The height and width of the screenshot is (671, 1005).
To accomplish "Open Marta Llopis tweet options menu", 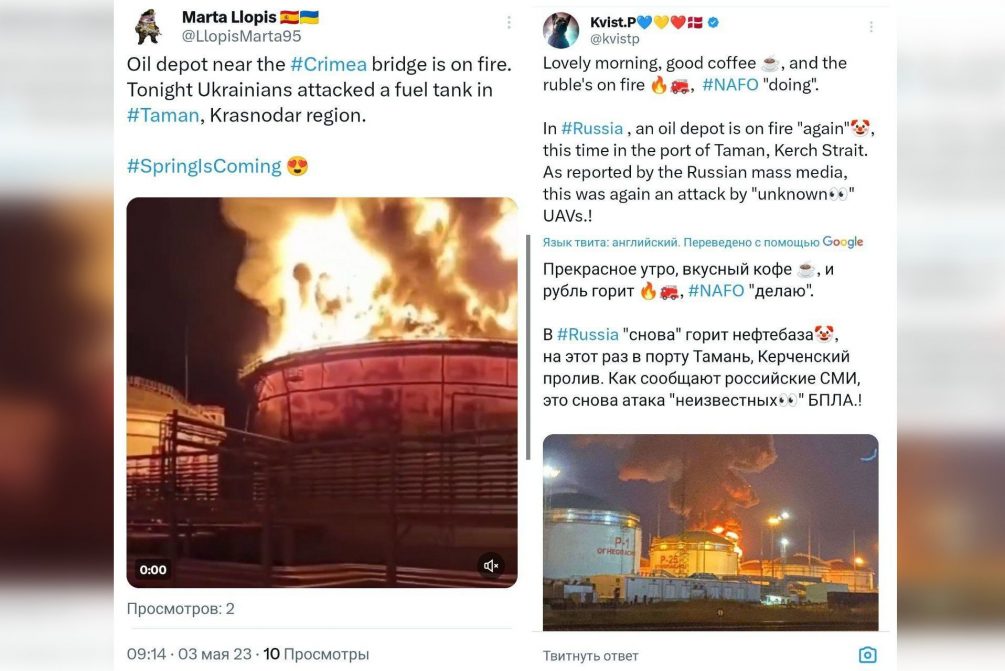I will (x=509, y=23).
